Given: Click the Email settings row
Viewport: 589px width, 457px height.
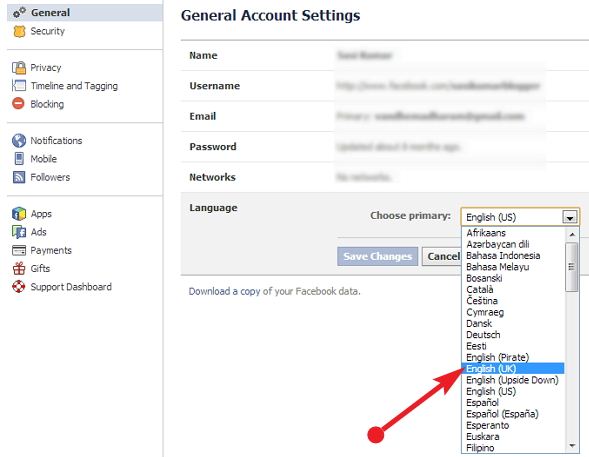Looking at the screenshot, I should pos(385,116).
